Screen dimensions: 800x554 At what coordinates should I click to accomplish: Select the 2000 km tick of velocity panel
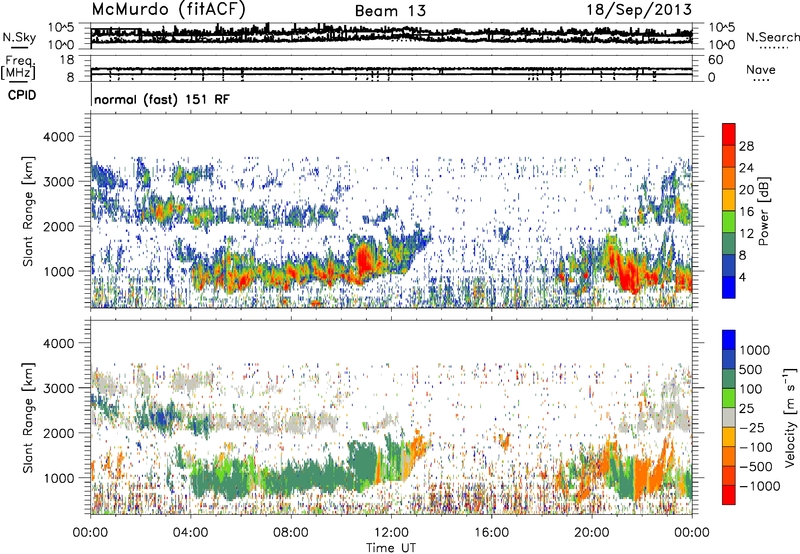click(59, 433)
